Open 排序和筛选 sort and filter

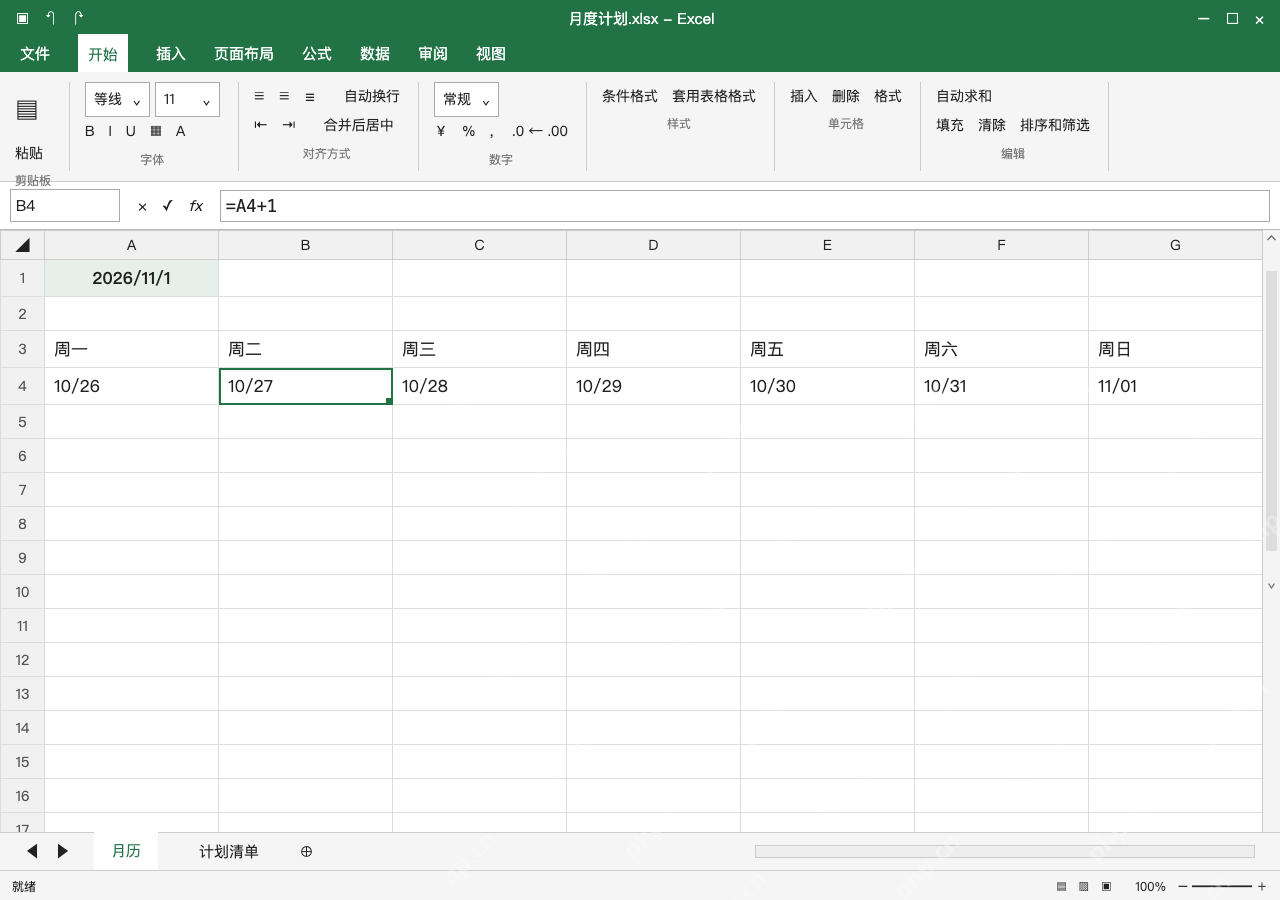1055,125
